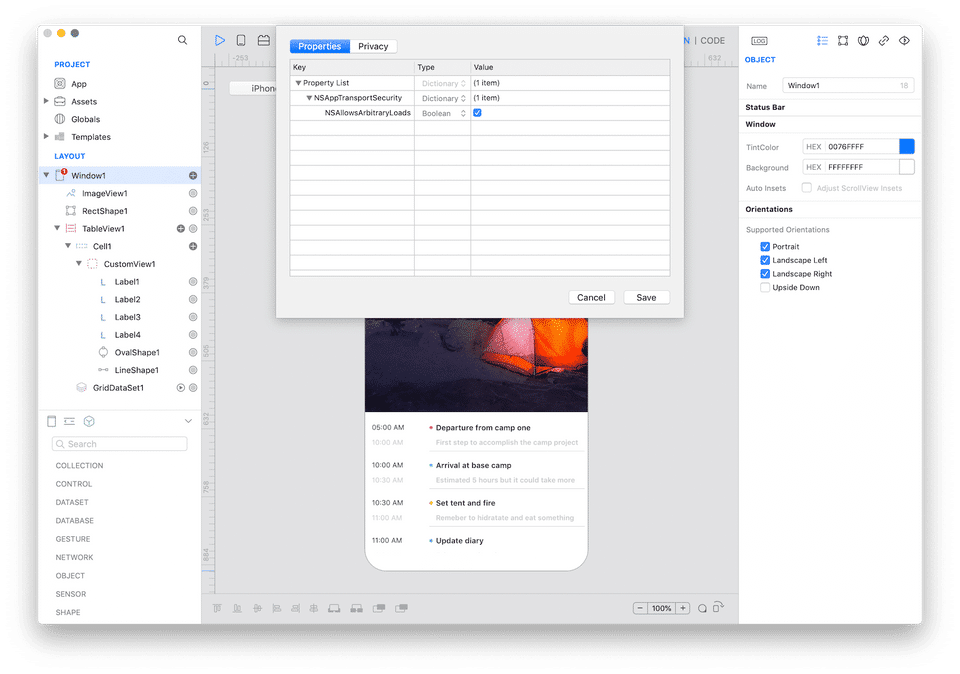Open the blue TintColor swatch
Viewport: 960px width, 674px height.
pos(906,147)
